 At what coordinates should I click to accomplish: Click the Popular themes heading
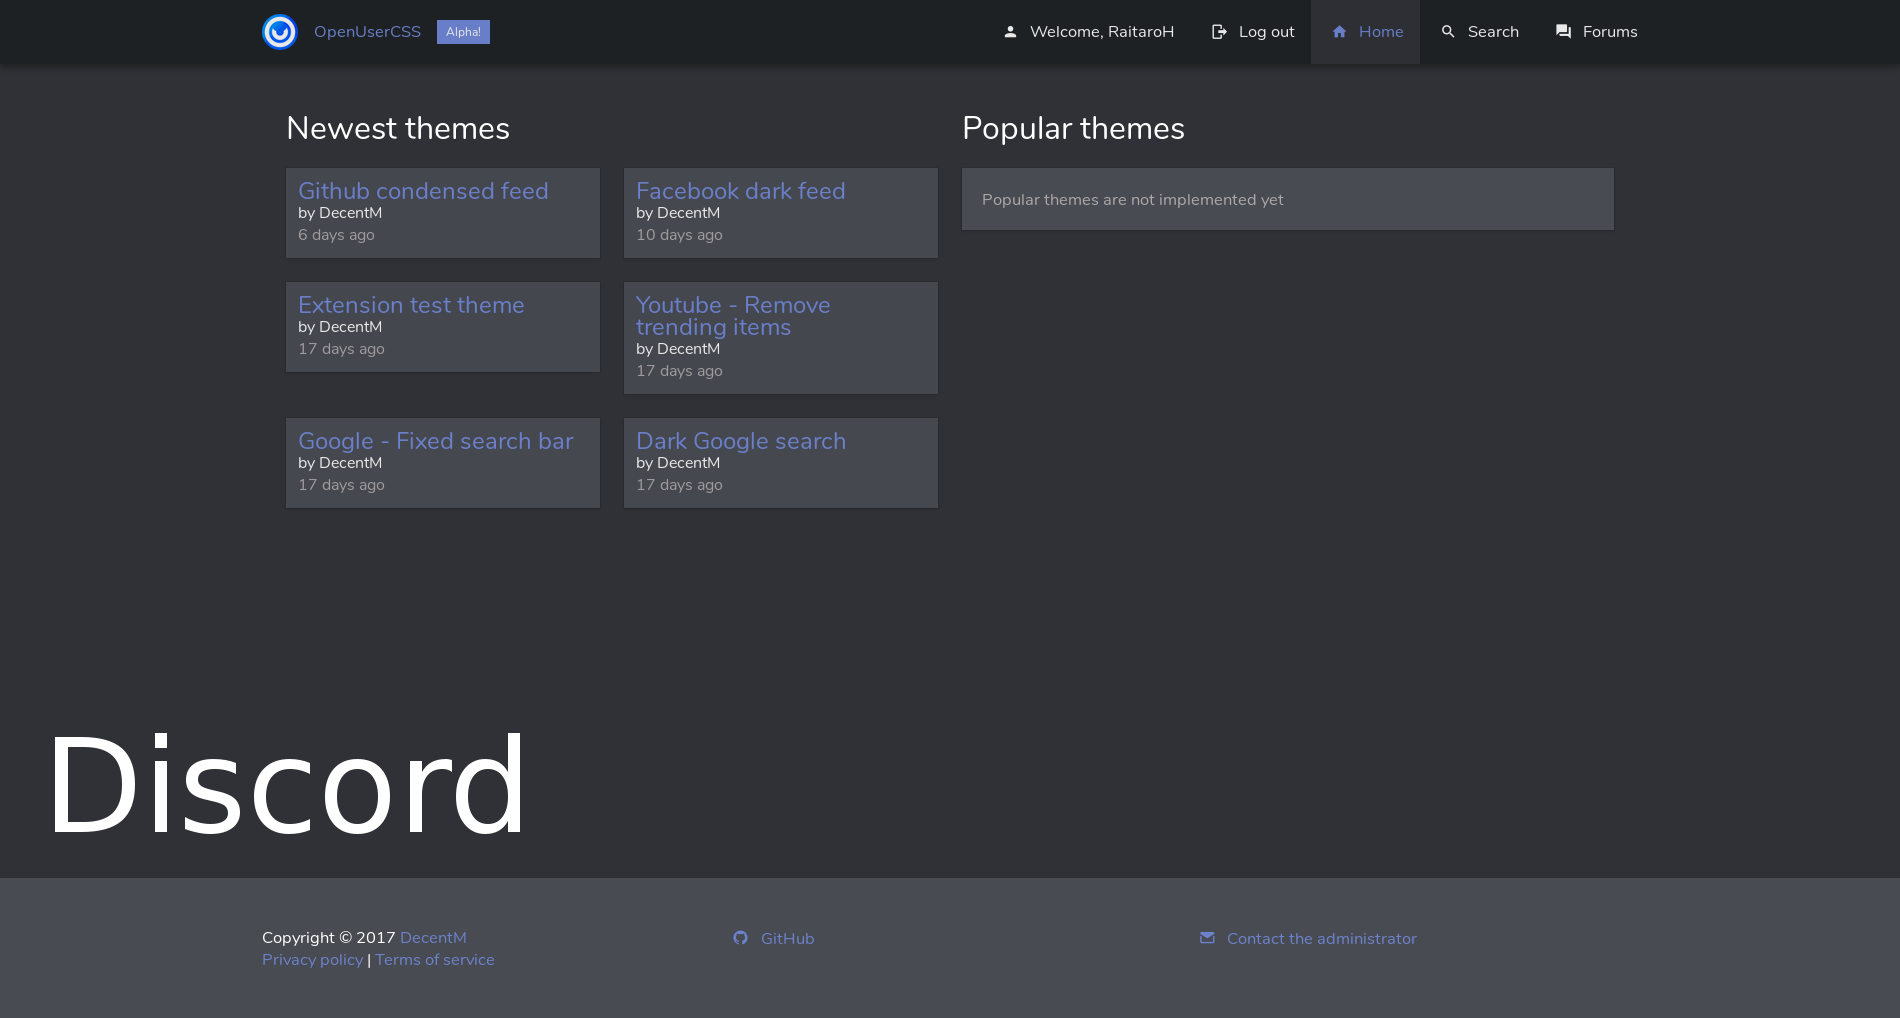coord(1073,128)
